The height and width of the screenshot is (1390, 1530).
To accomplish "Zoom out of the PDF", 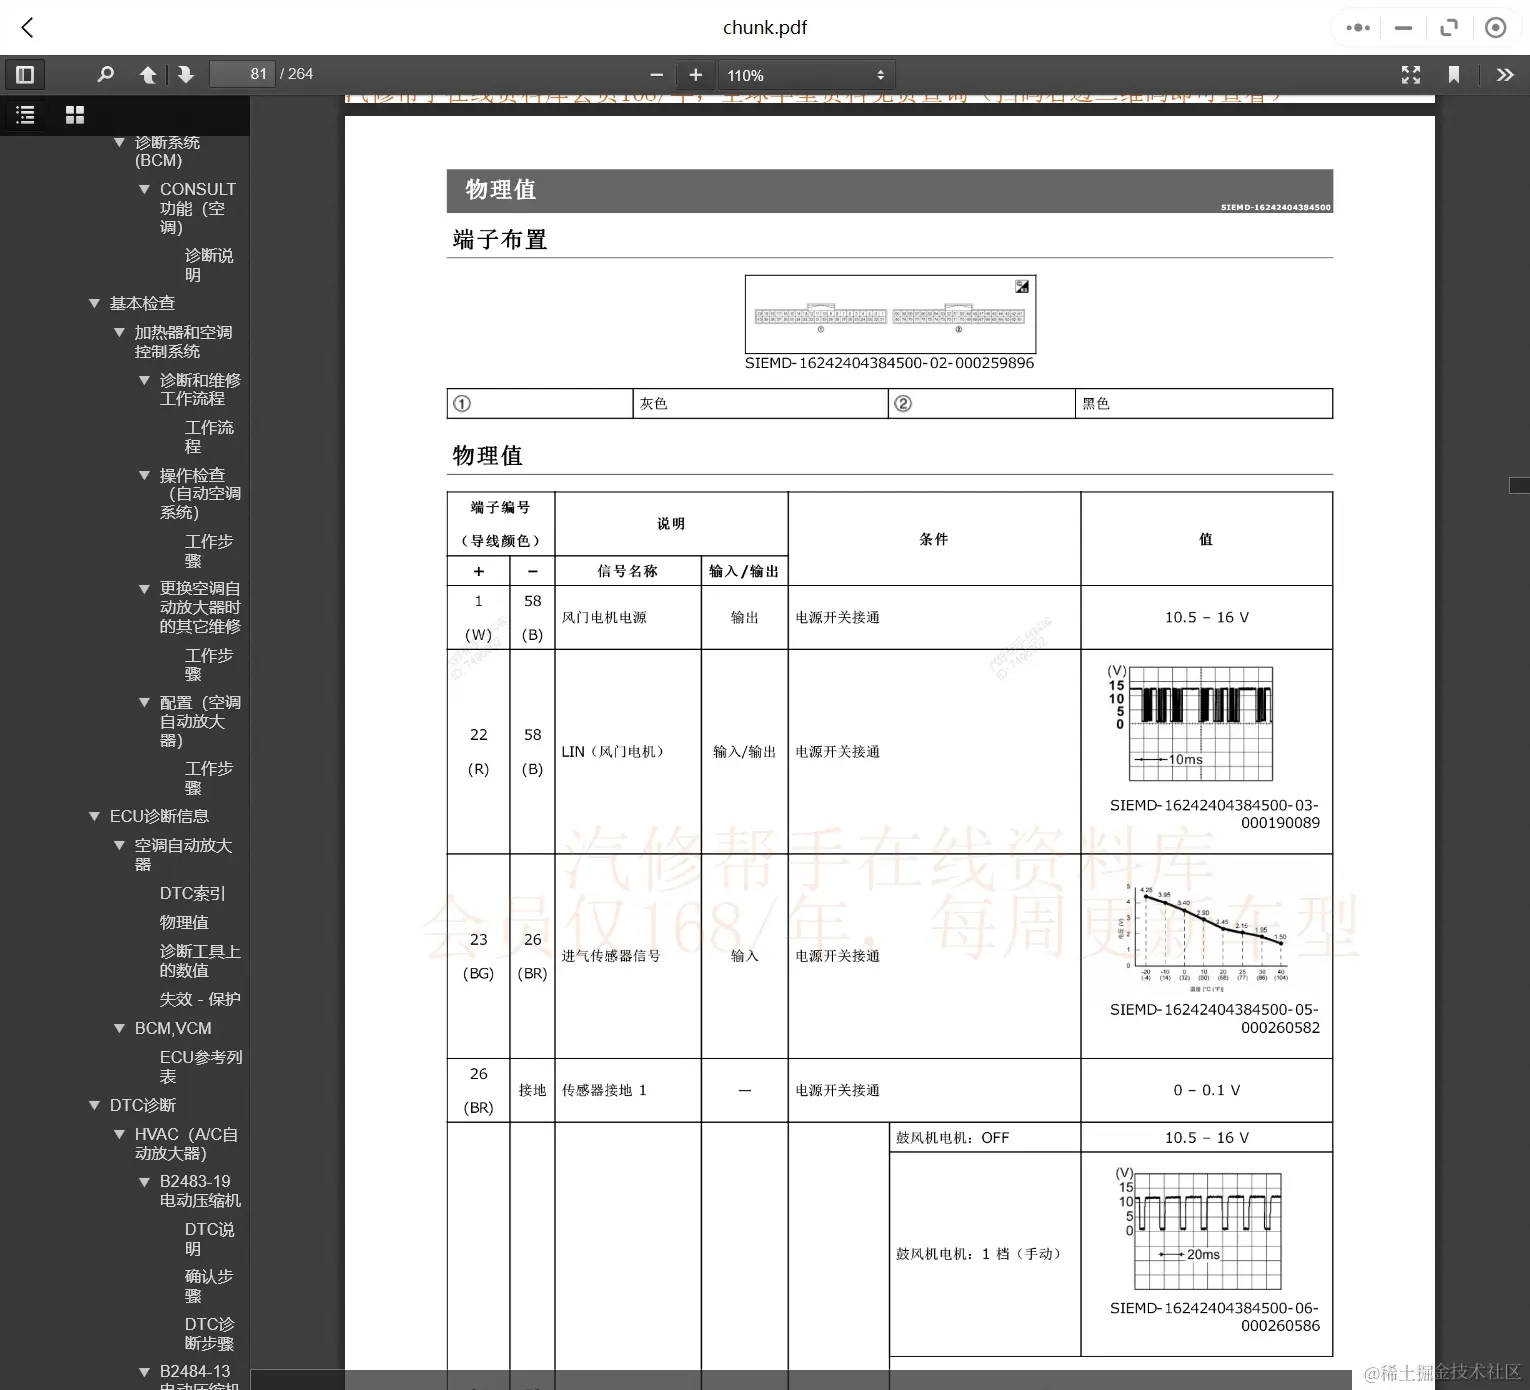I will coord(657,74).
